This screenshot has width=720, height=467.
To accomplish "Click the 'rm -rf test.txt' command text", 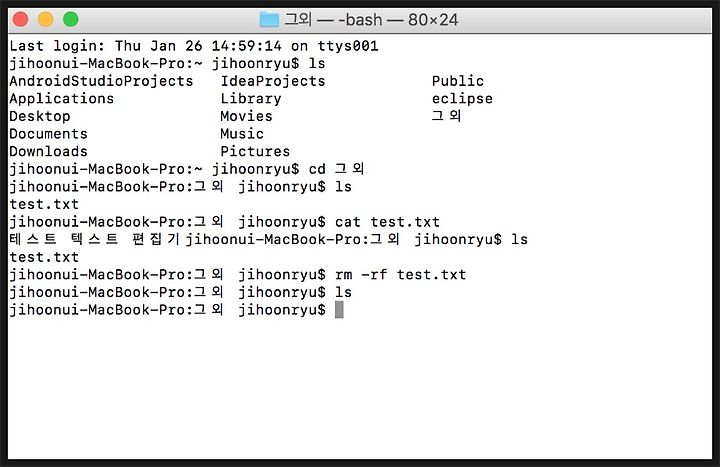I will click(400, 274).
